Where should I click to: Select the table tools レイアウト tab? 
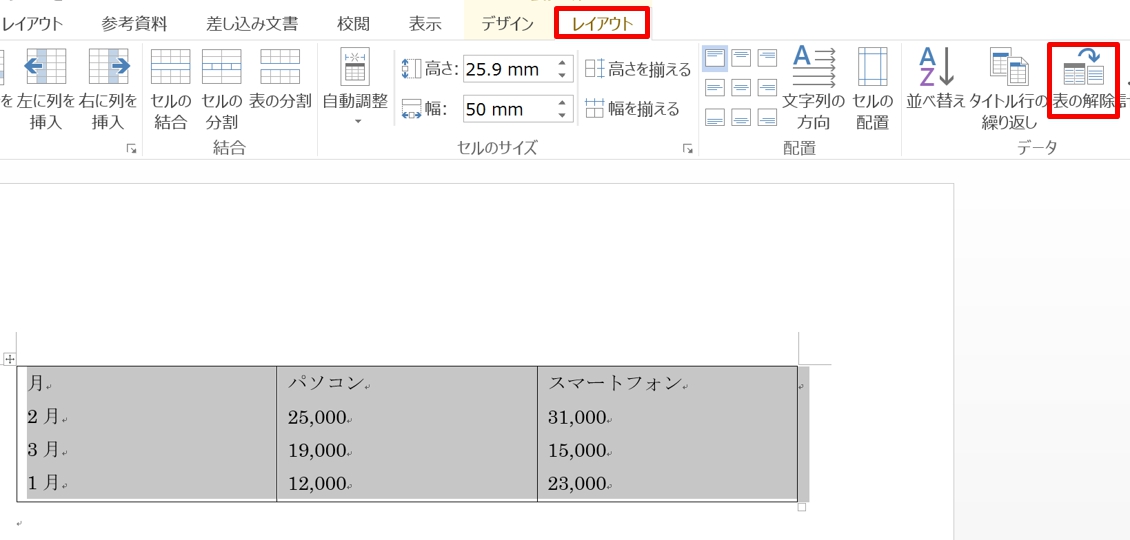[x=602, y=24]
